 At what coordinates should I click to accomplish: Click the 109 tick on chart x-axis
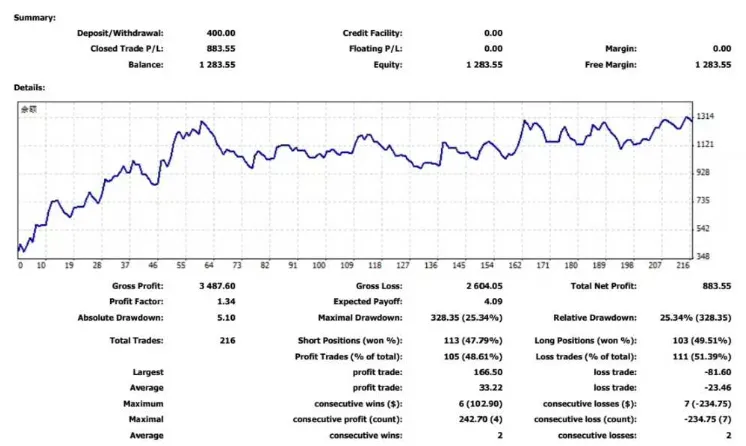click(x=347, y=266)
